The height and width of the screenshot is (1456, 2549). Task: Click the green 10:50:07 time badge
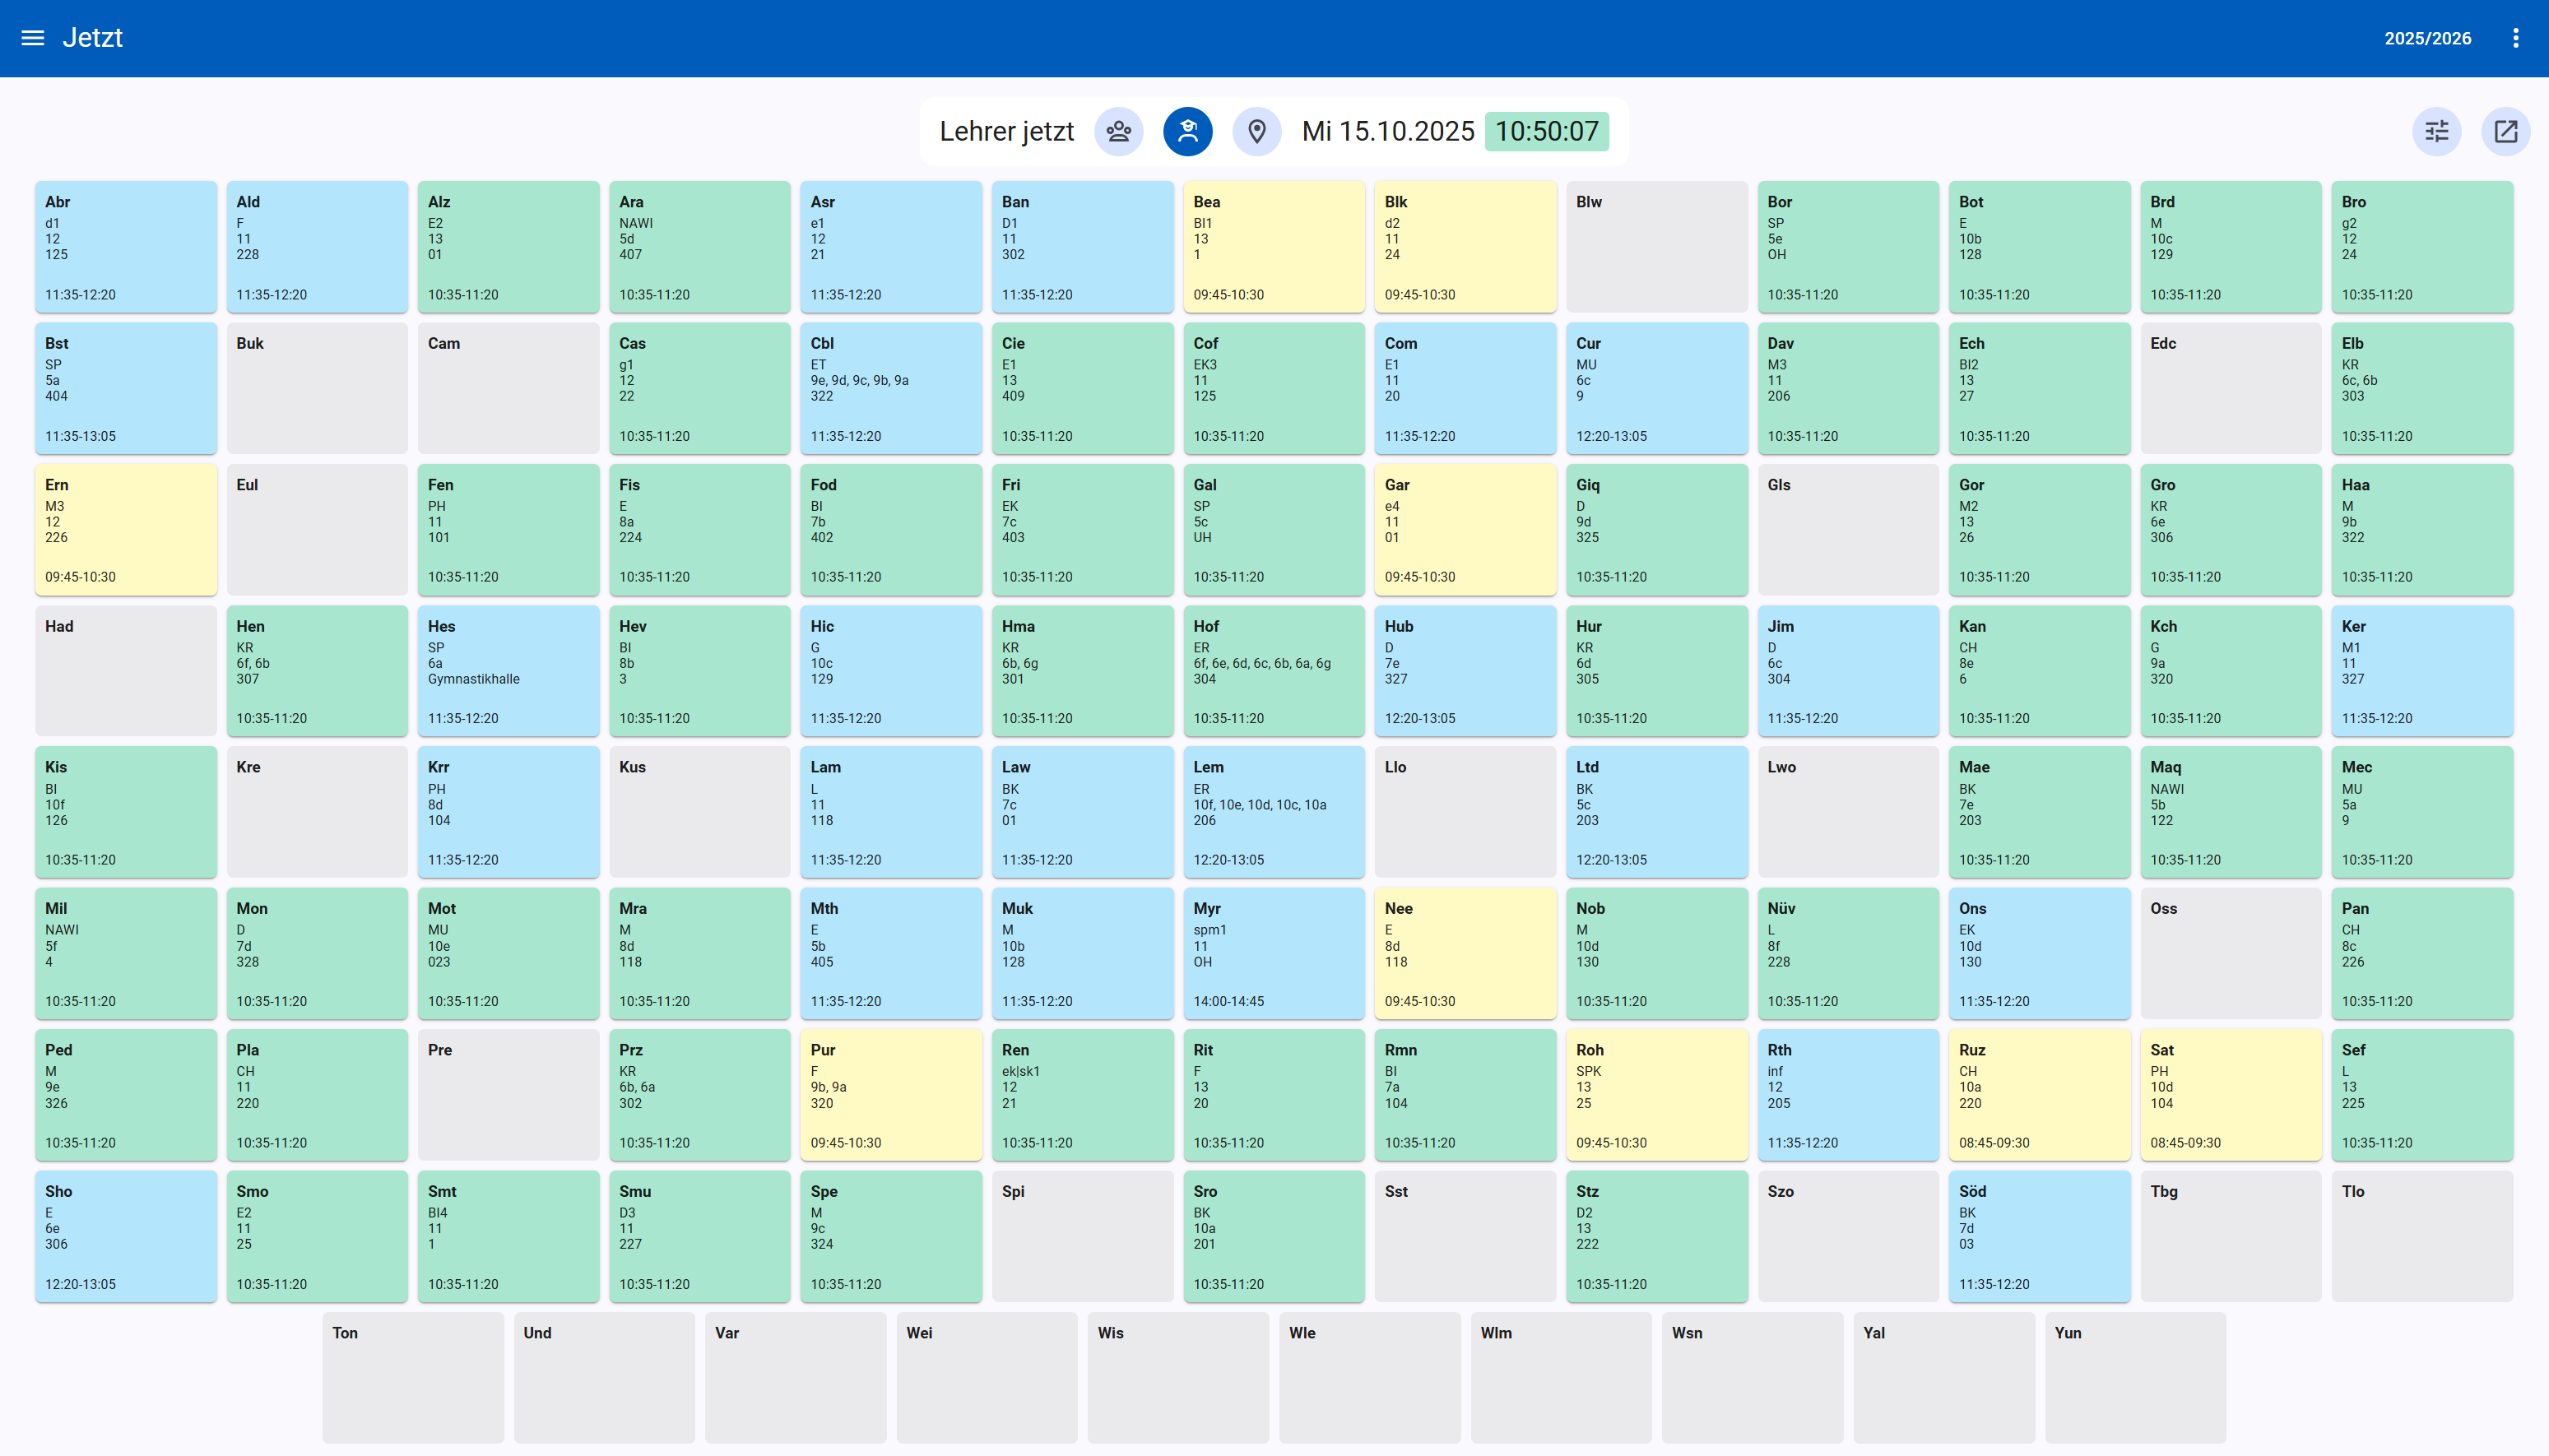click(x=1546, y=131)
